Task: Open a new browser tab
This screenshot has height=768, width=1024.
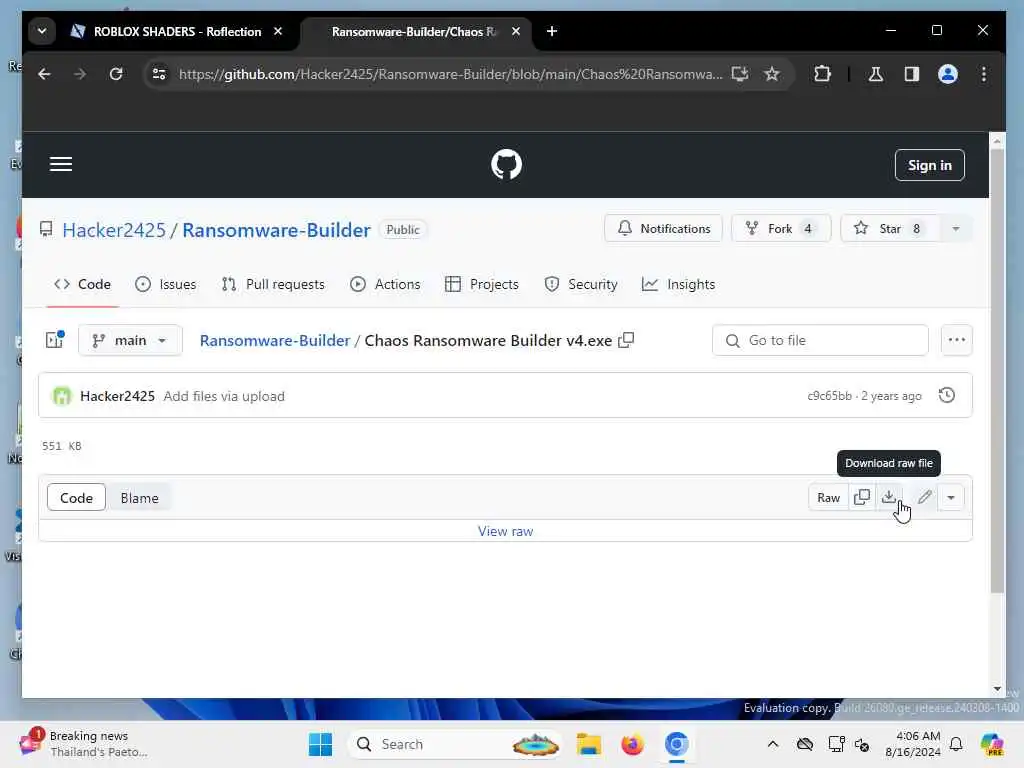Action: pos(552,31)
